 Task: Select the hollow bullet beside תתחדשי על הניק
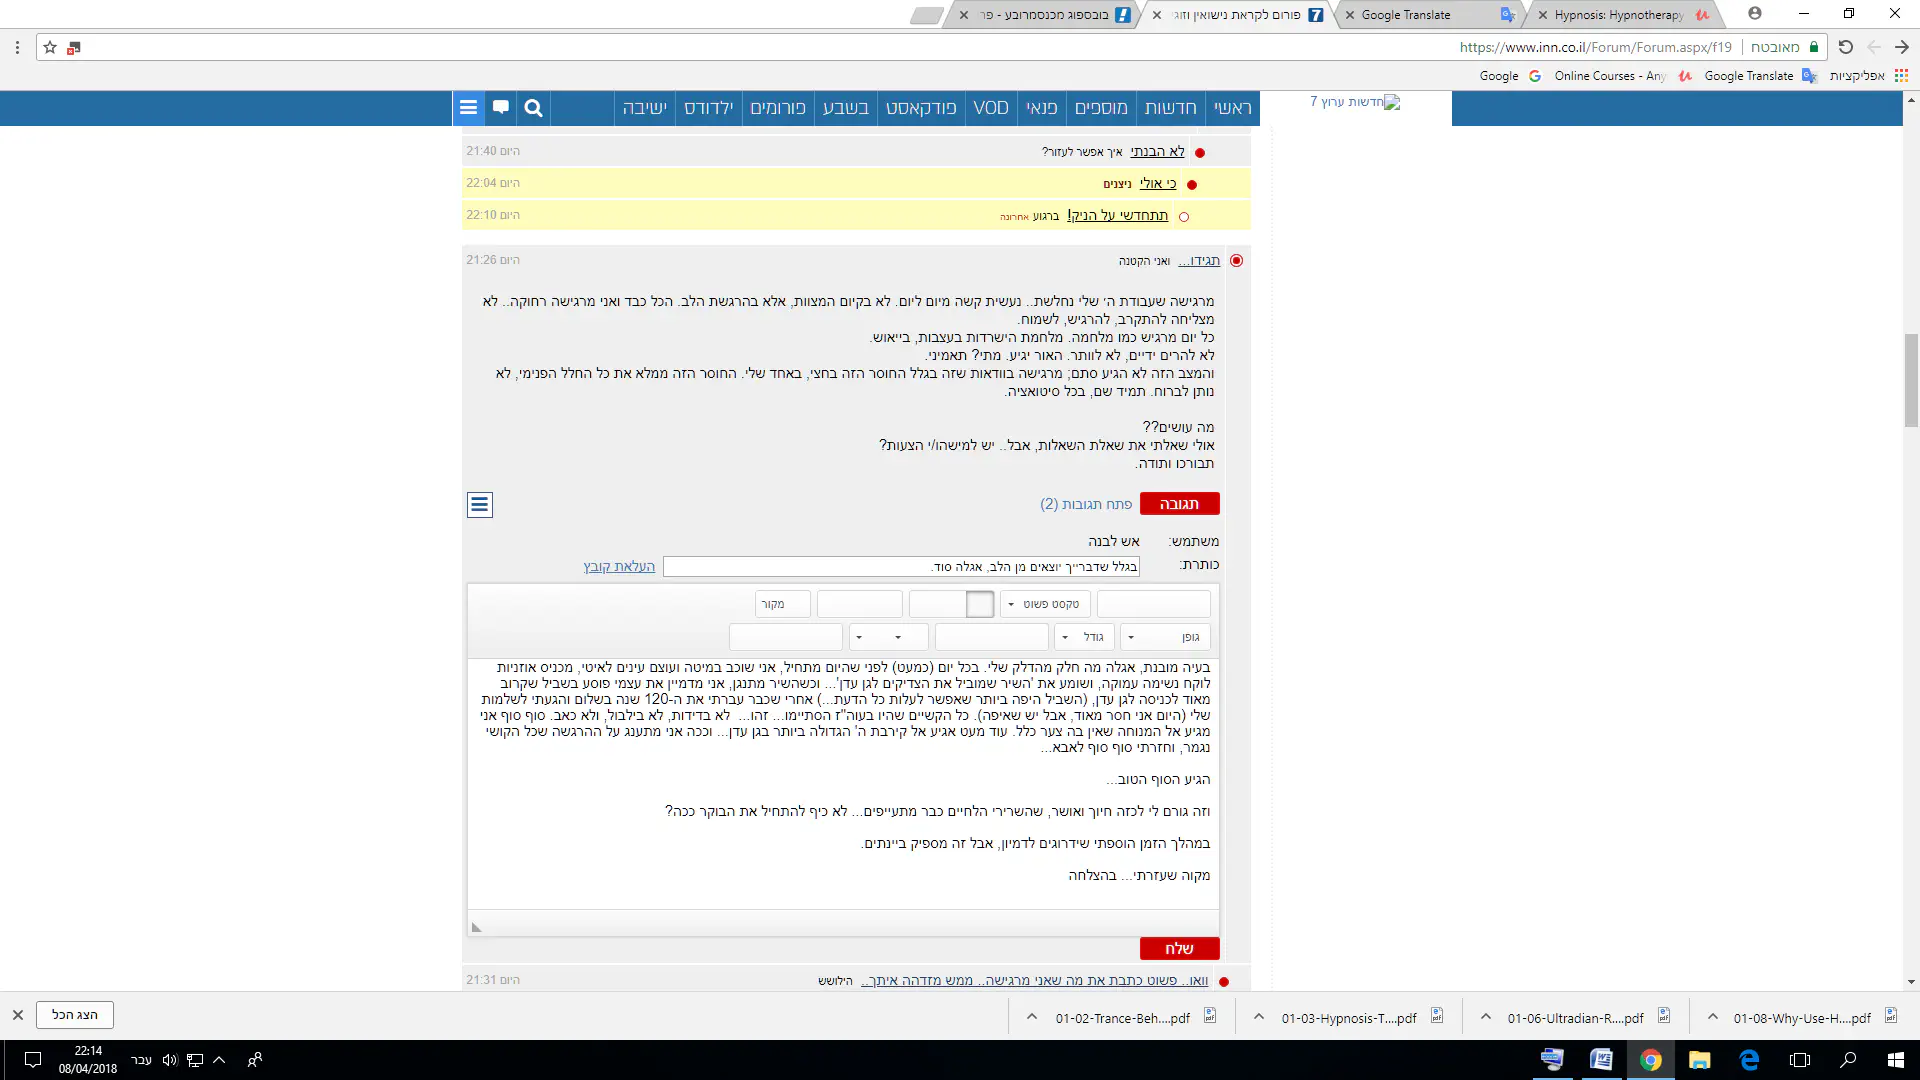pos(1184,217)
